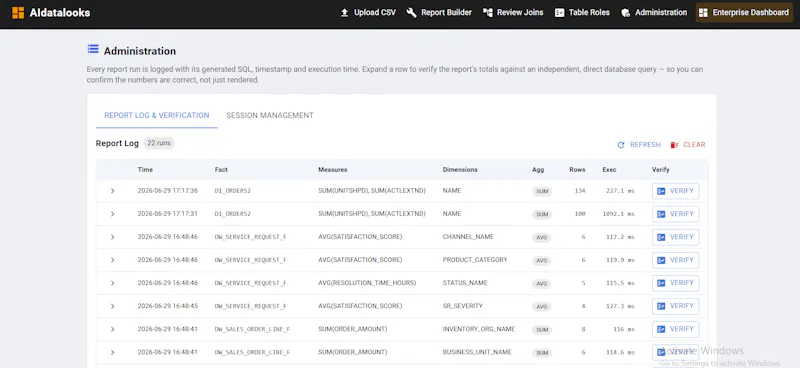Click verify icon in CHANNEL_NAME row
The image size is (800, 368).
tap(661, 237)
